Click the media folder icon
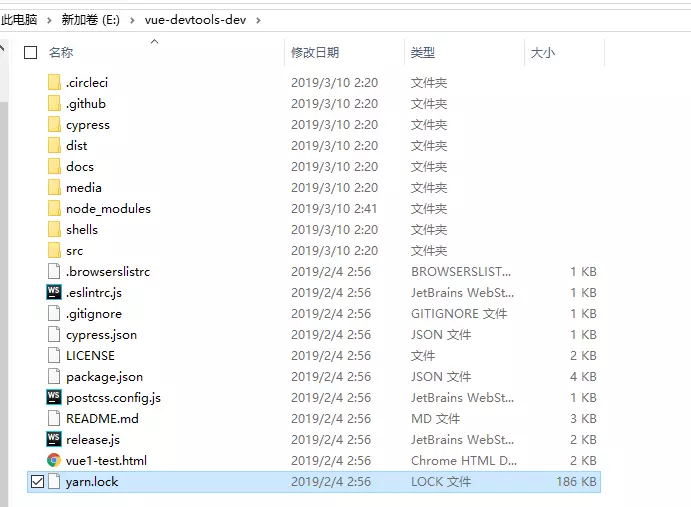This screenshot has width=691, height=507. pos(54,188)
